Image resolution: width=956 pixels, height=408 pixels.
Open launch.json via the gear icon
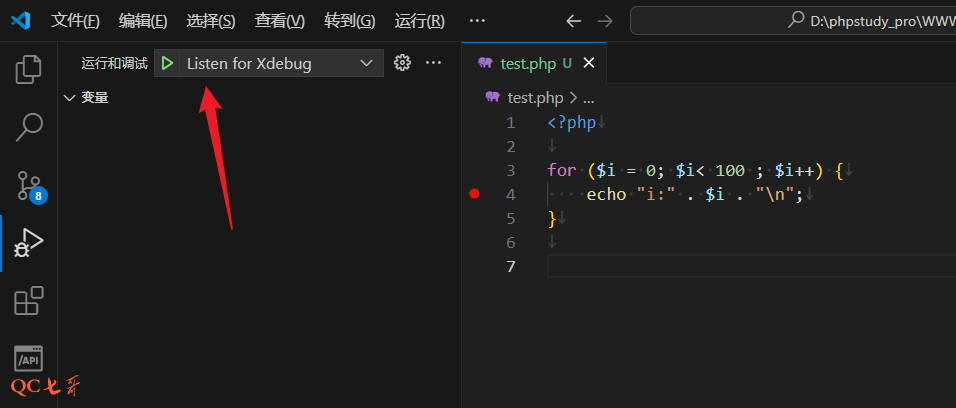402,63
